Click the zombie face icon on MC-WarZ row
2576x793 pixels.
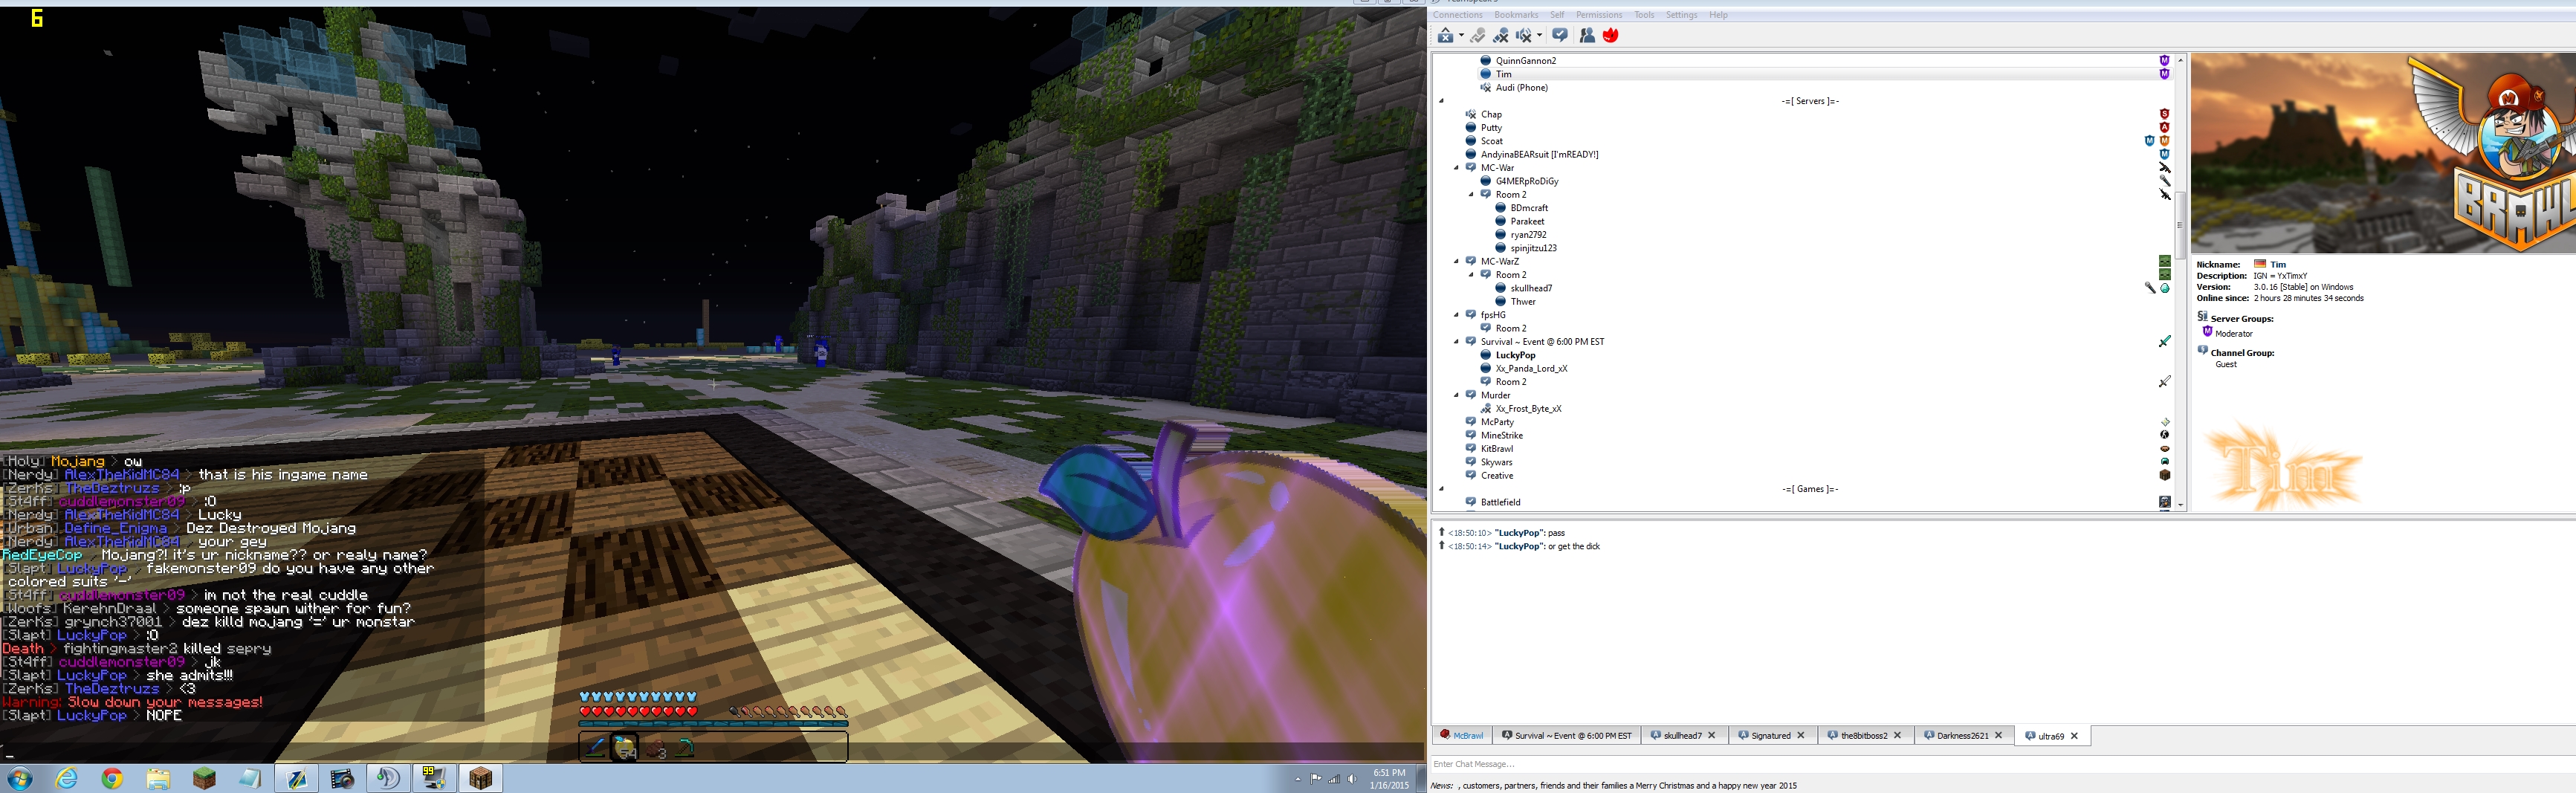[x=2164, y=262]
